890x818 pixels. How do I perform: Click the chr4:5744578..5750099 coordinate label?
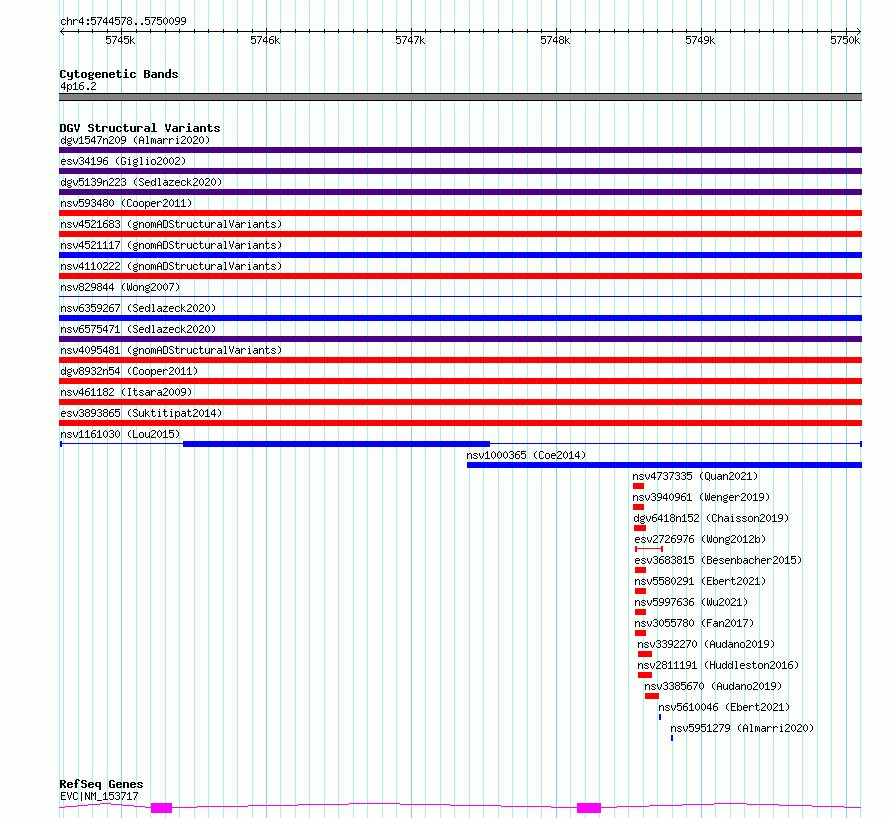click(x=123, y=21)
